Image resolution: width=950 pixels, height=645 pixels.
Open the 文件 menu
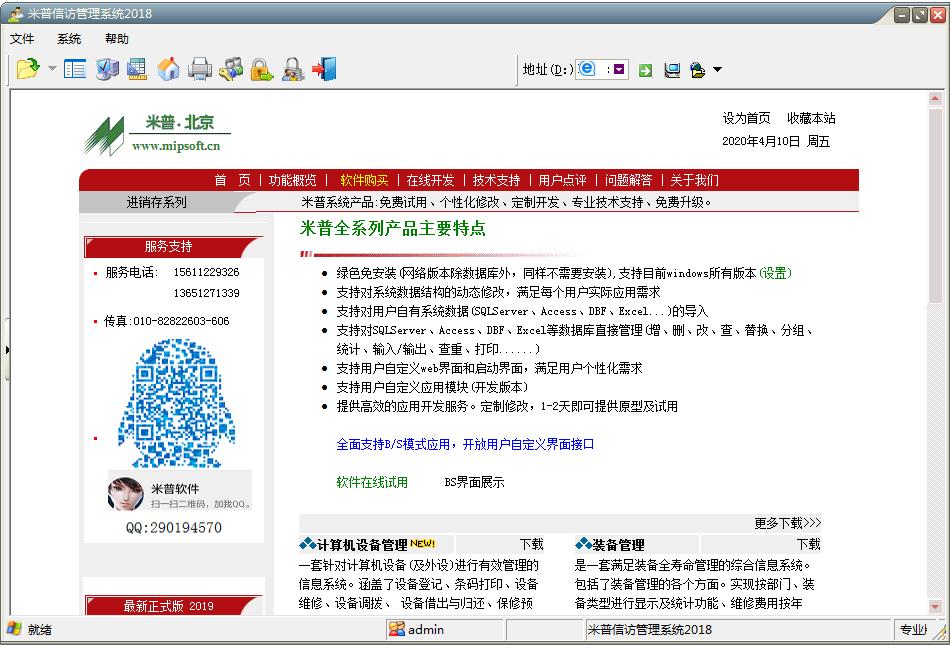[x=22, y=39]
